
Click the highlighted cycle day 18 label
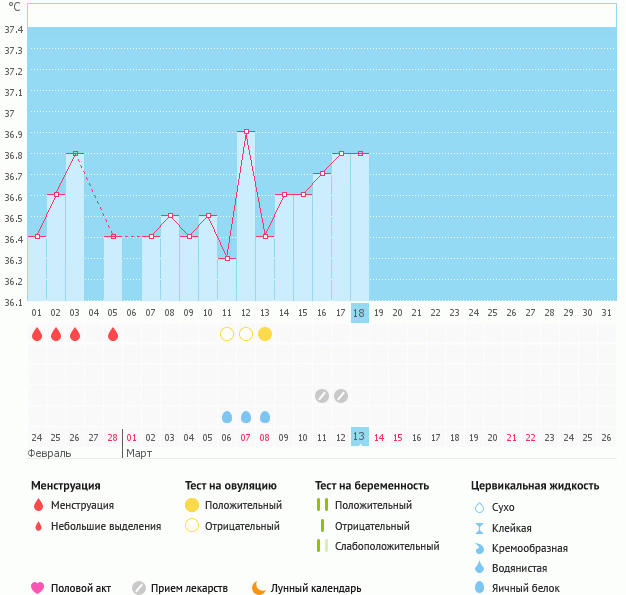click(x=360, y=313)
